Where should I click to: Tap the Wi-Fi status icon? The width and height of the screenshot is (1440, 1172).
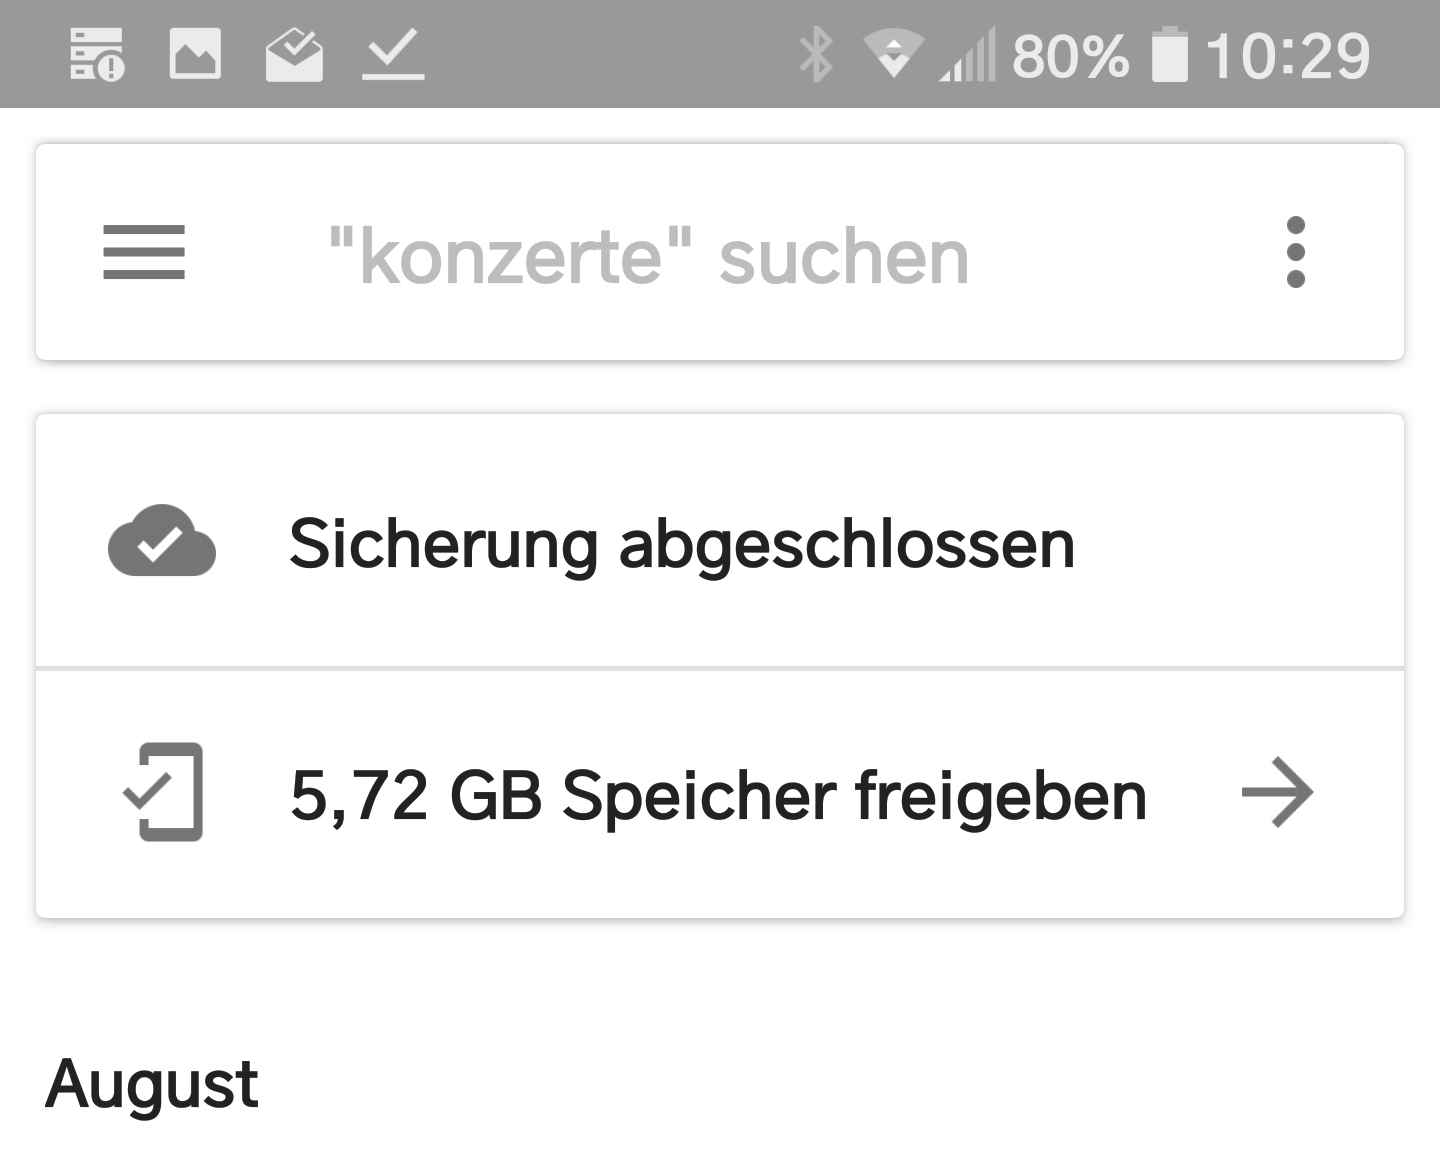893,54
